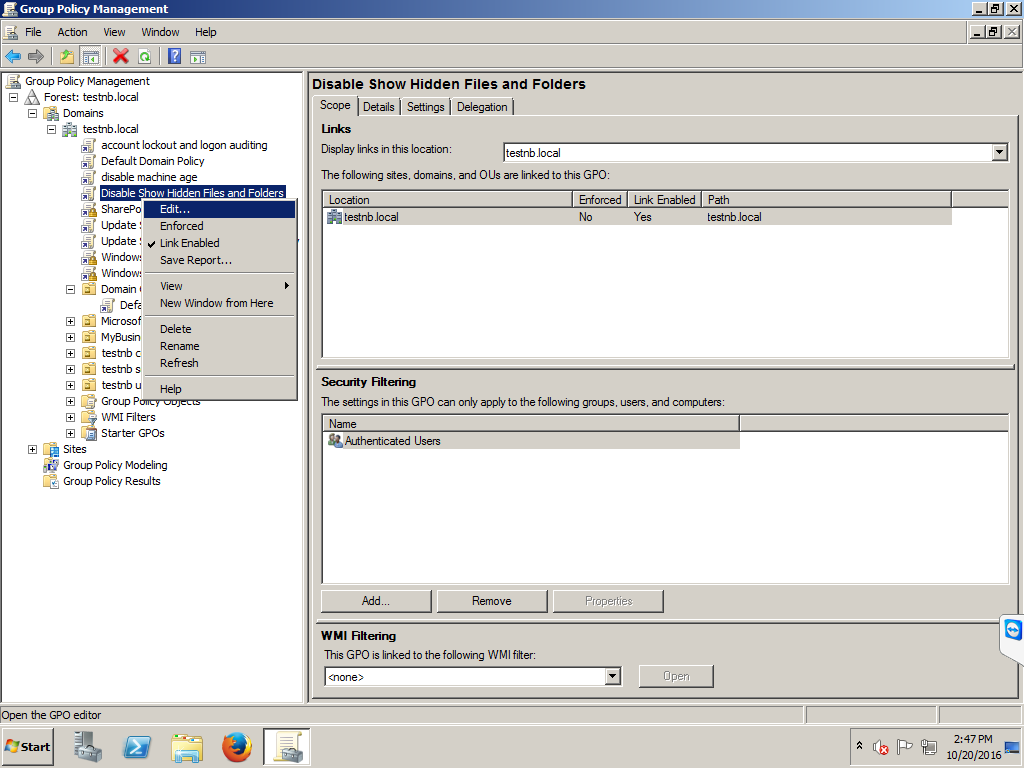1024x768 pixels.
Task: Toggle Enforced in the context menu
Action: tap(182, 226)
